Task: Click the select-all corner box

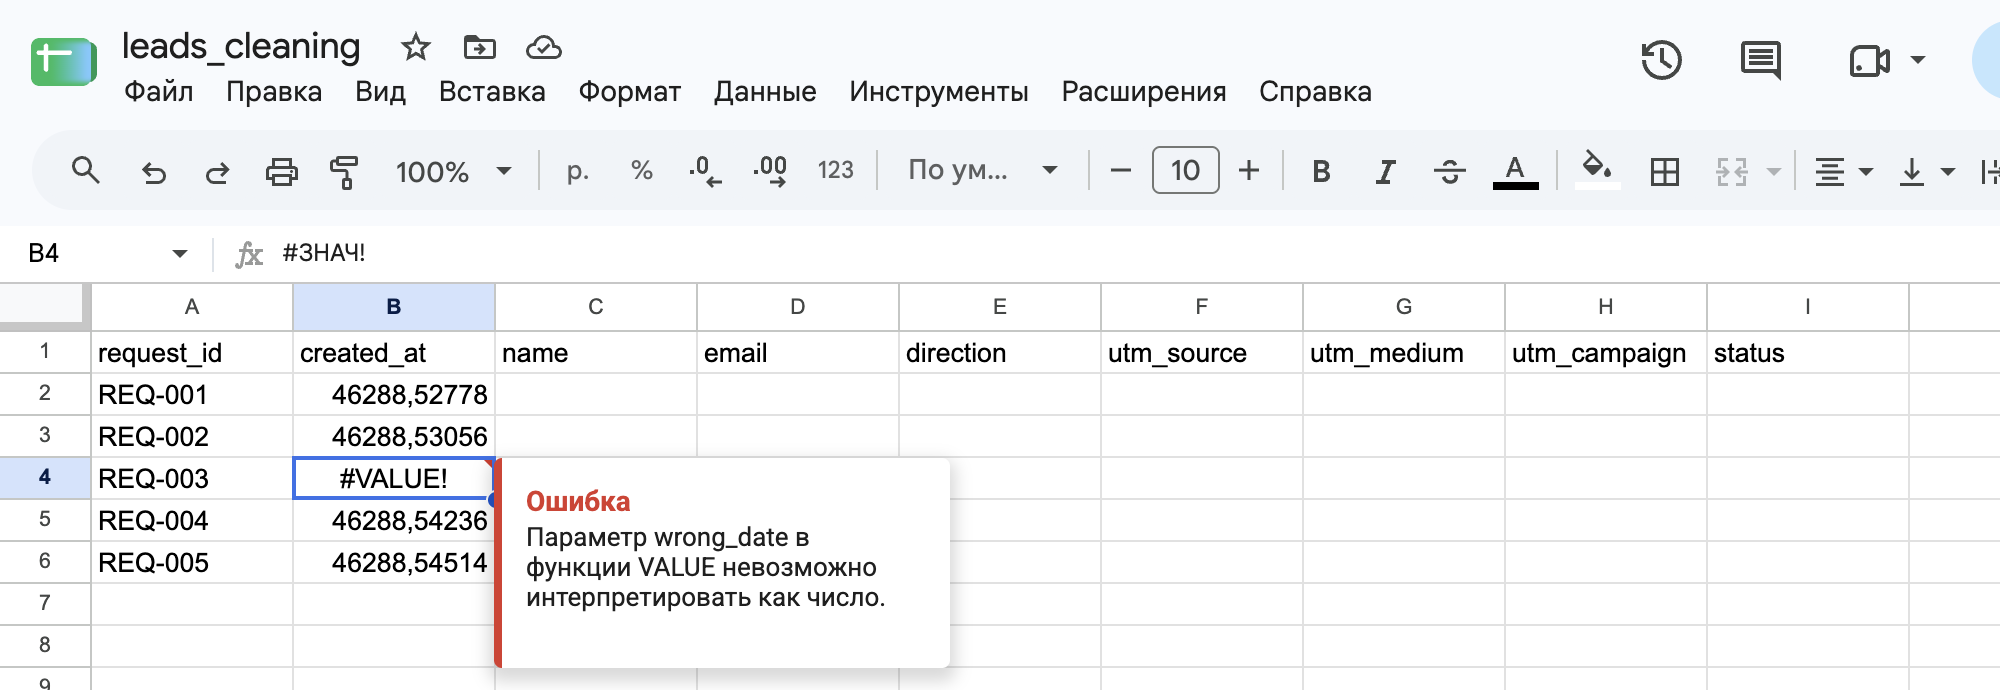Action: pyautogui.click(x=42, y=305)
